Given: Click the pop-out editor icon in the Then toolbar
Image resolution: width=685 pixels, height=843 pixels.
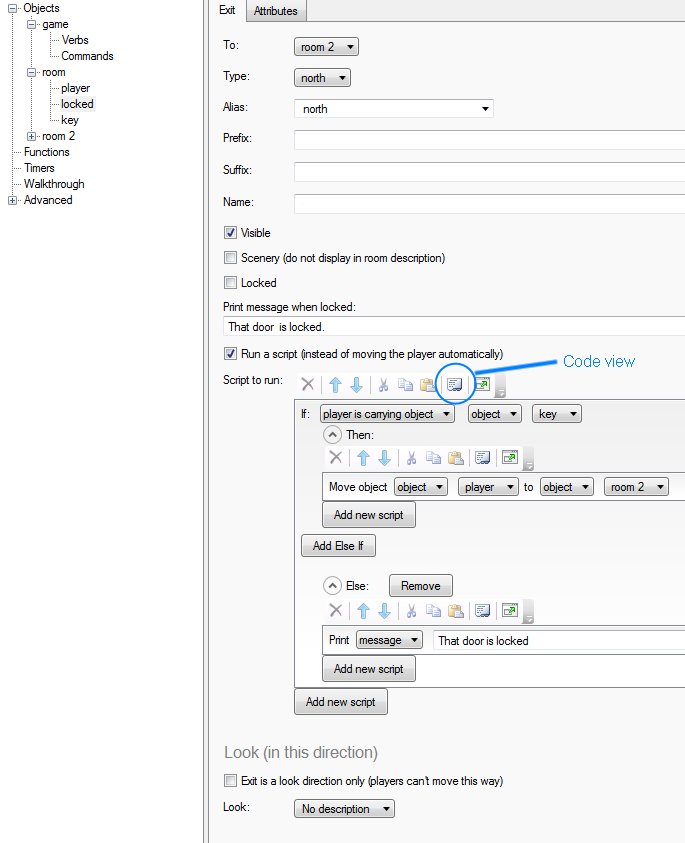Looking at the screenshot, I should click(x=510, y=457).
